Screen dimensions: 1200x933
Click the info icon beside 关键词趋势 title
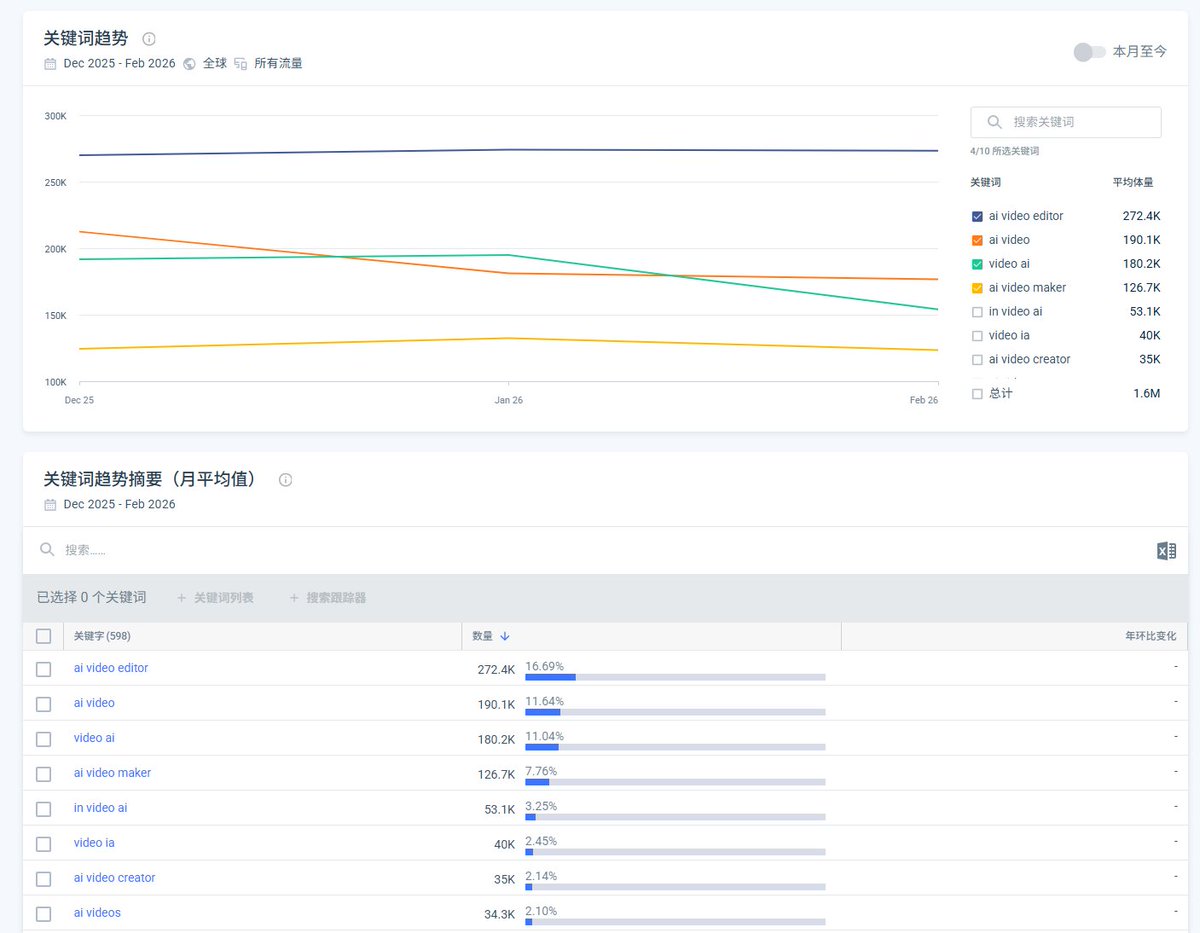[x=149, y=39]
